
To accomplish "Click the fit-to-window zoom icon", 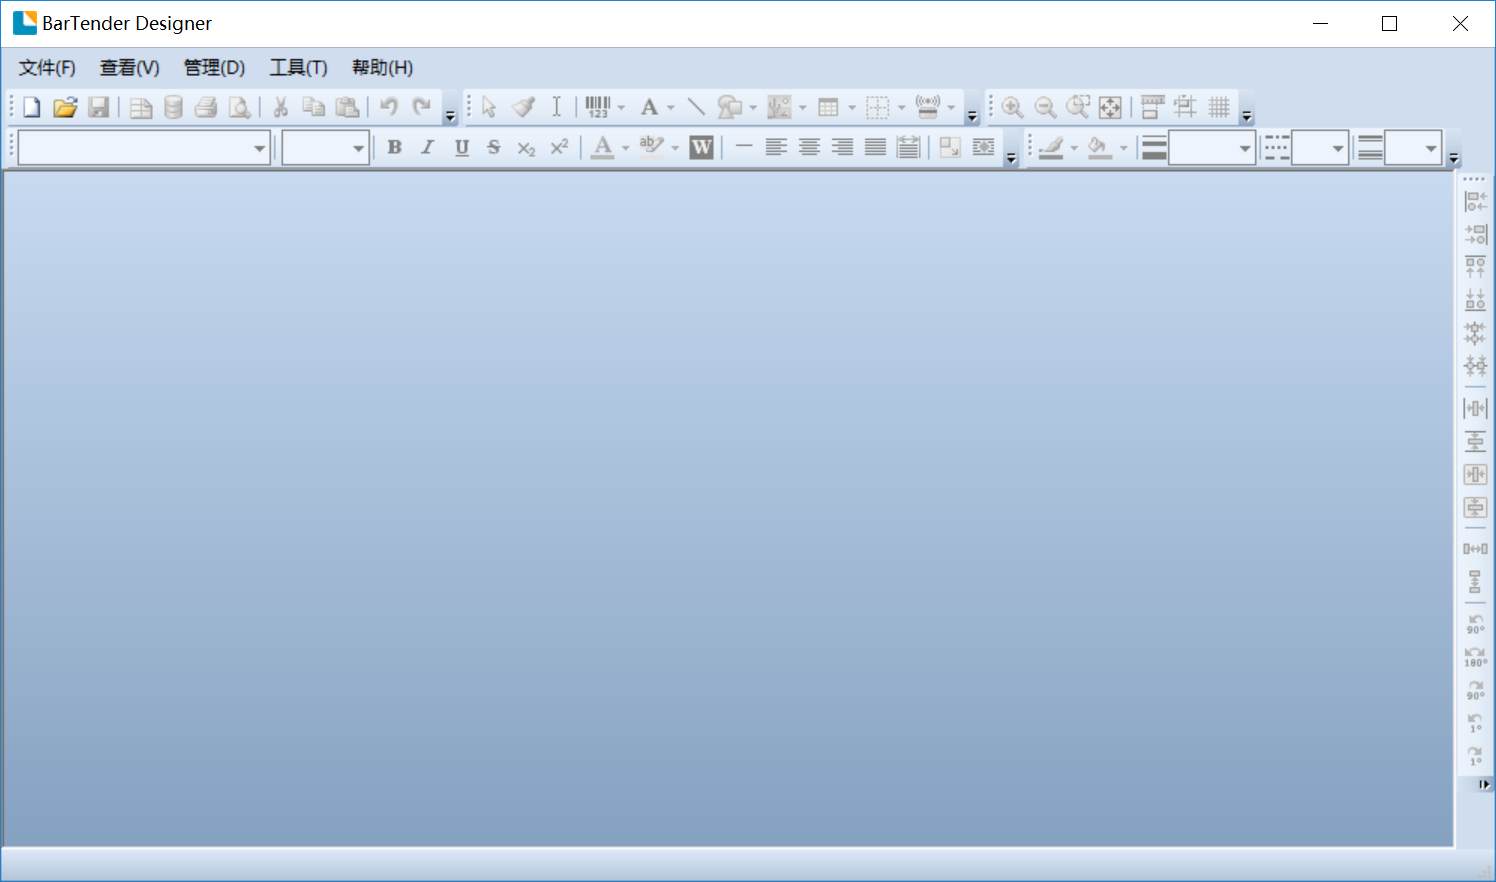I will tap(1110, 107).
